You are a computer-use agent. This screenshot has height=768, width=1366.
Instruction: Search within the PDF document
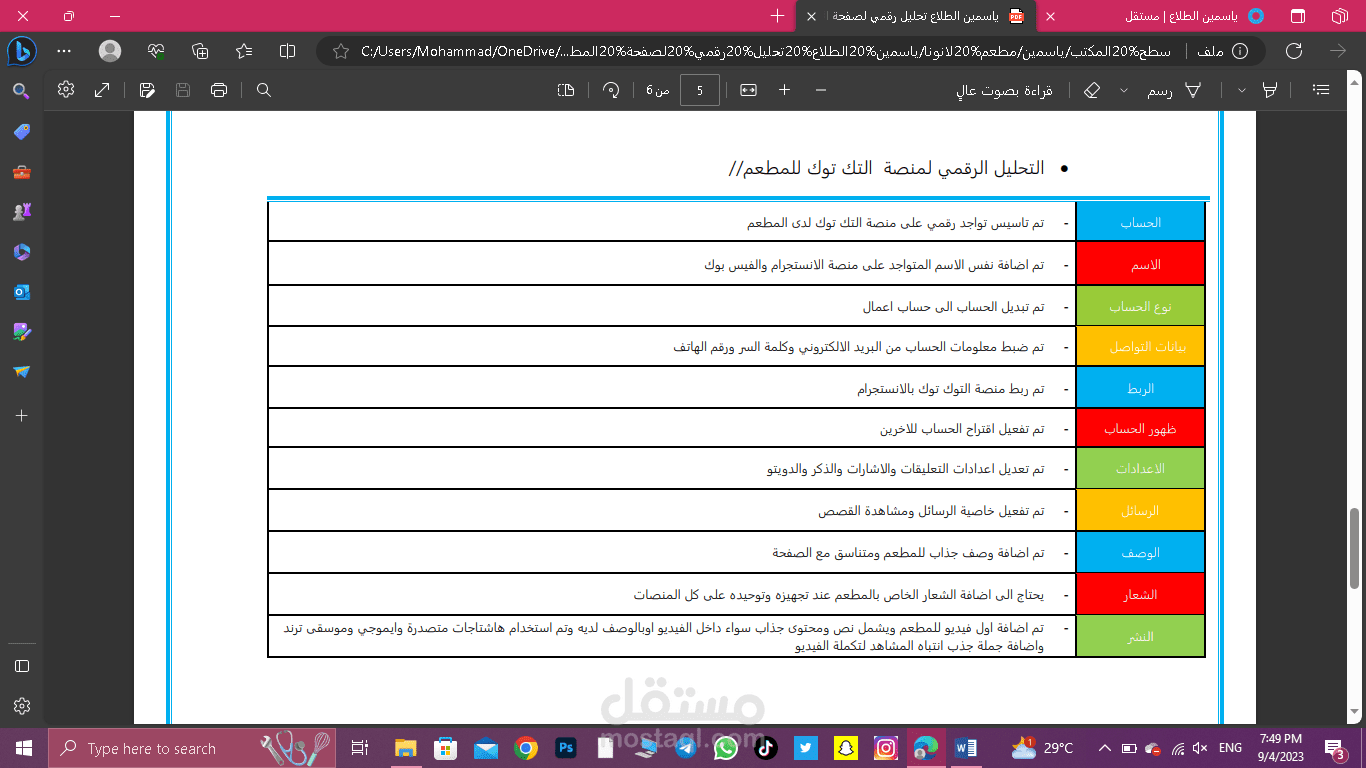262,89
